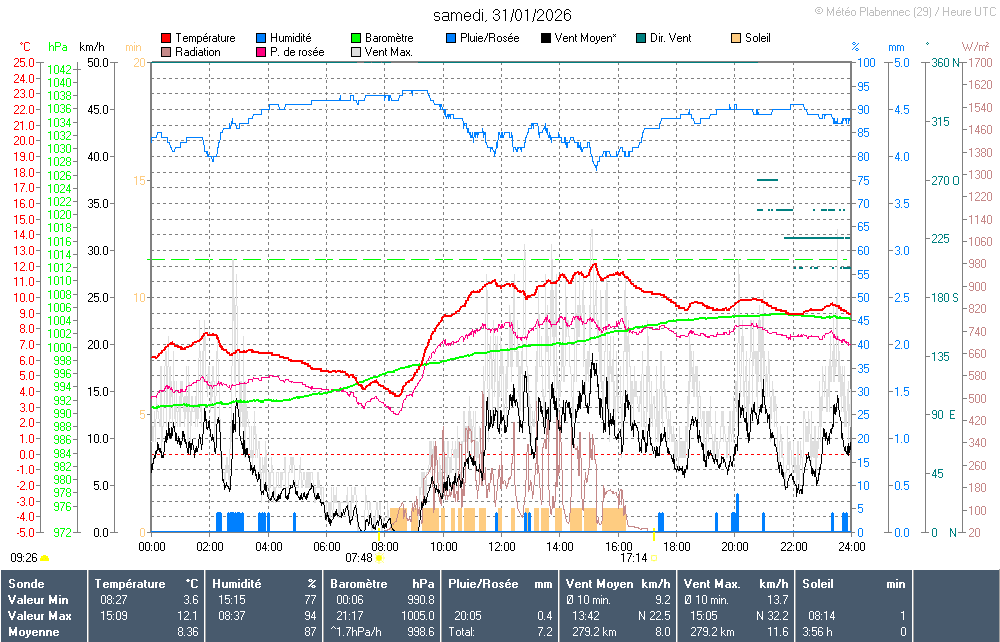Click the blue Pluie/Rosée legend square
This screenshot has width=1000, height=642.
(x=451, y=38)
